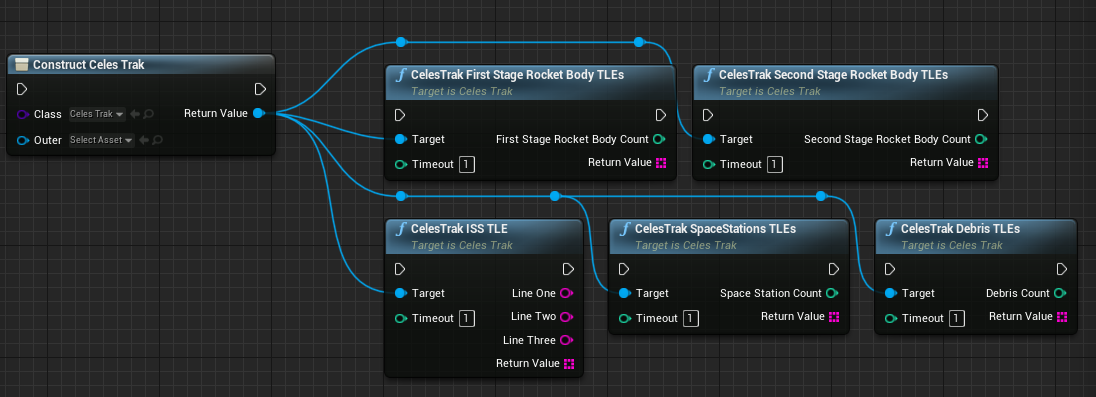Open the Outer Select Asset dropdown
This screenshot has height=397, width=1096.
pyautogui.click(x=101, y=140)
